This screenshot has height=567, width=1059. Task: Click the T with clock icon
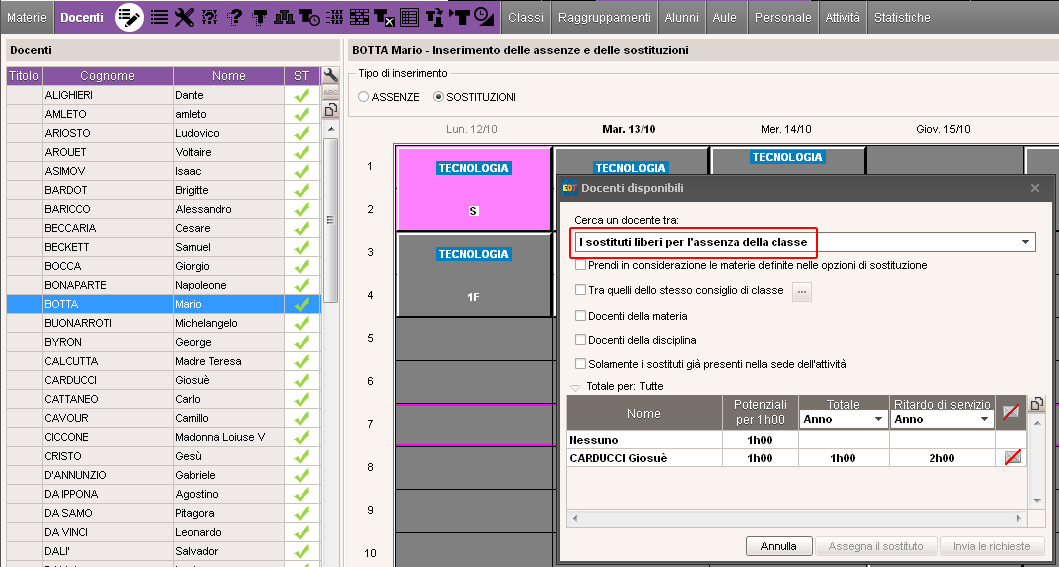click(309, 18)
